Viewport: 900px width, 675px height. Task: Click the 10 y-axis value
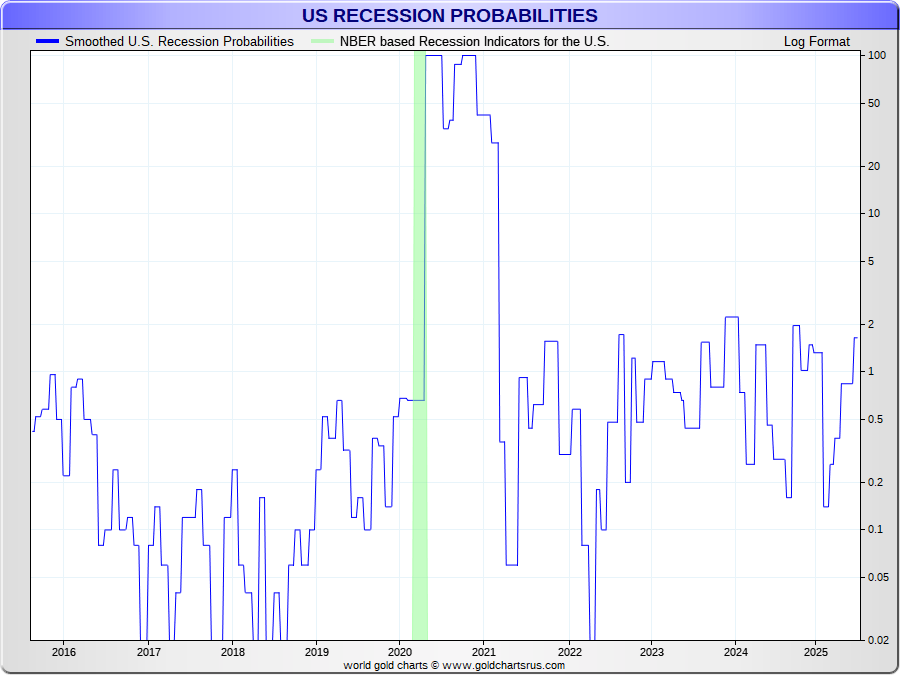(x=874, y=214)
